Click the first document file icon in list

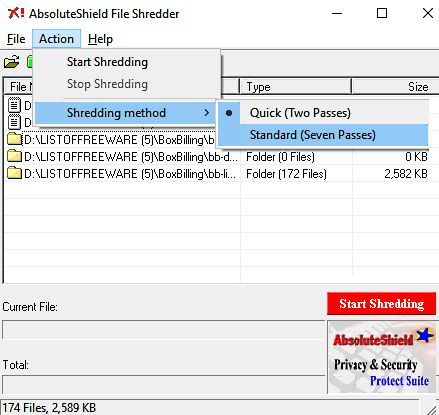[x=14, y=105]
